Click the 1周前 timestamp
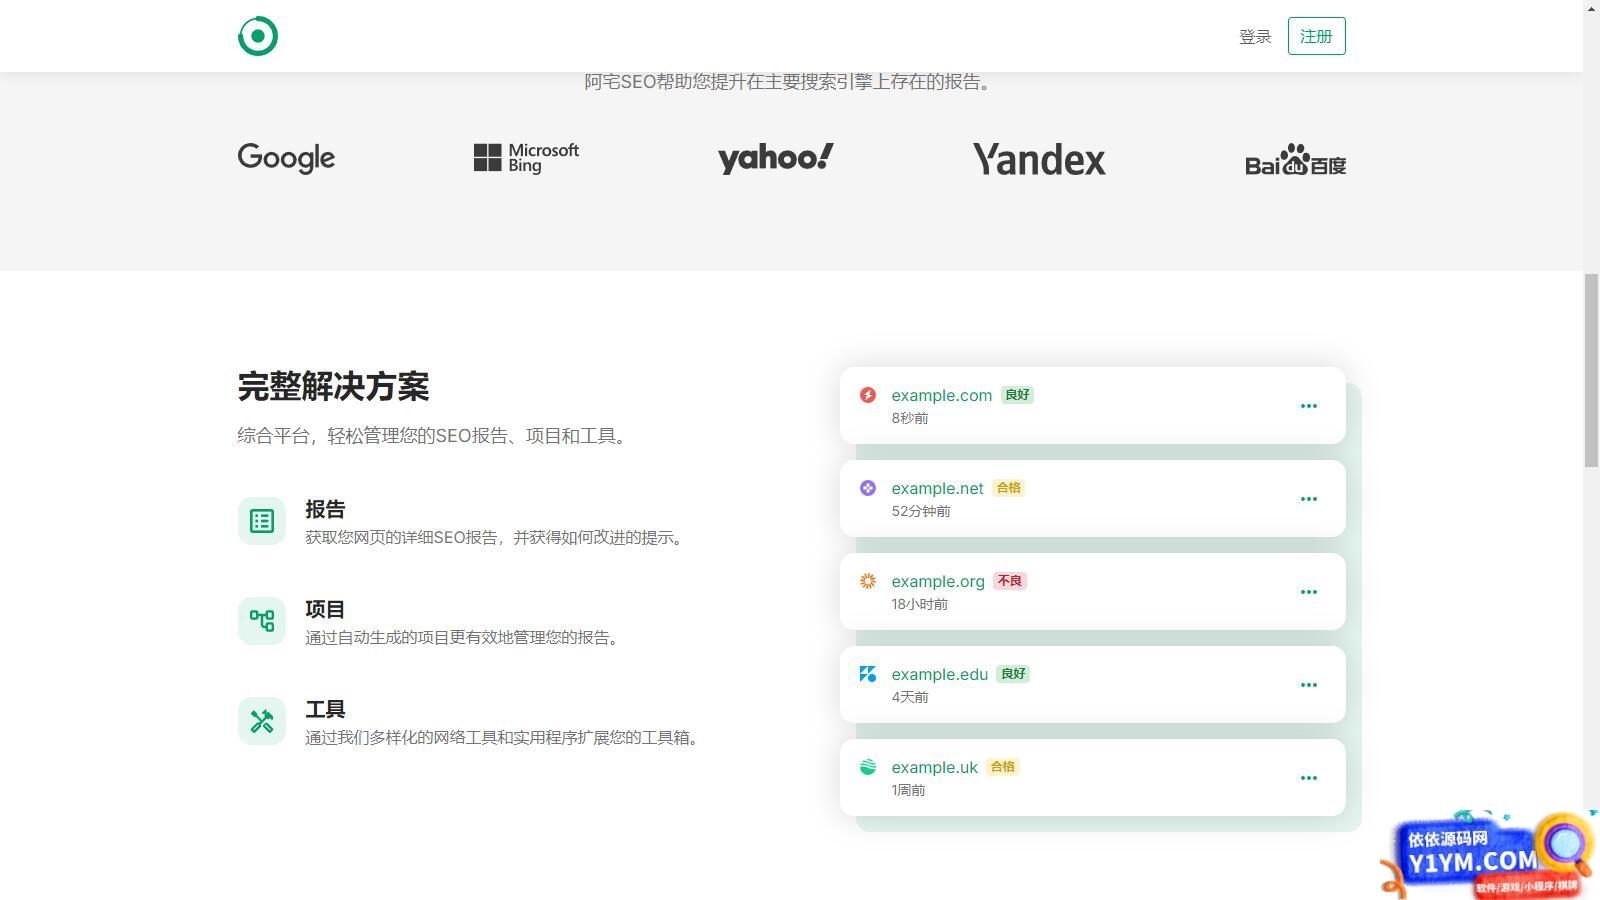 pyautogui.click(x=908, y=790)
